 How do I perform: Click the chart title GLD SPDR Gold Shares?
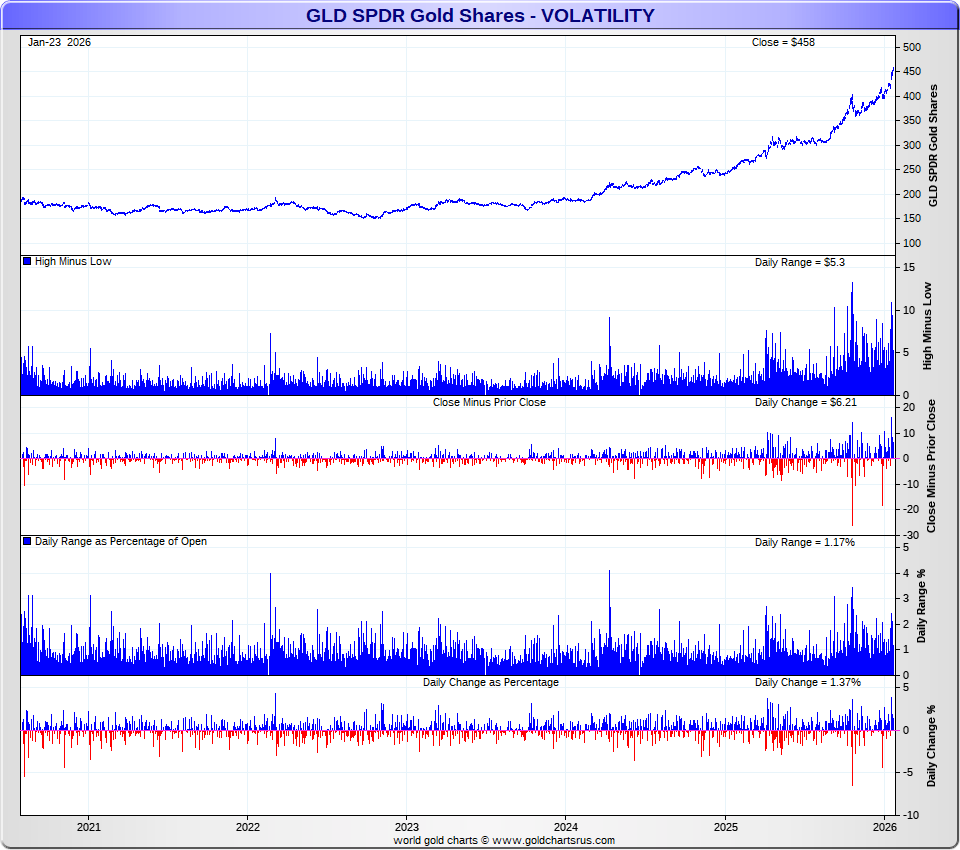480,16
